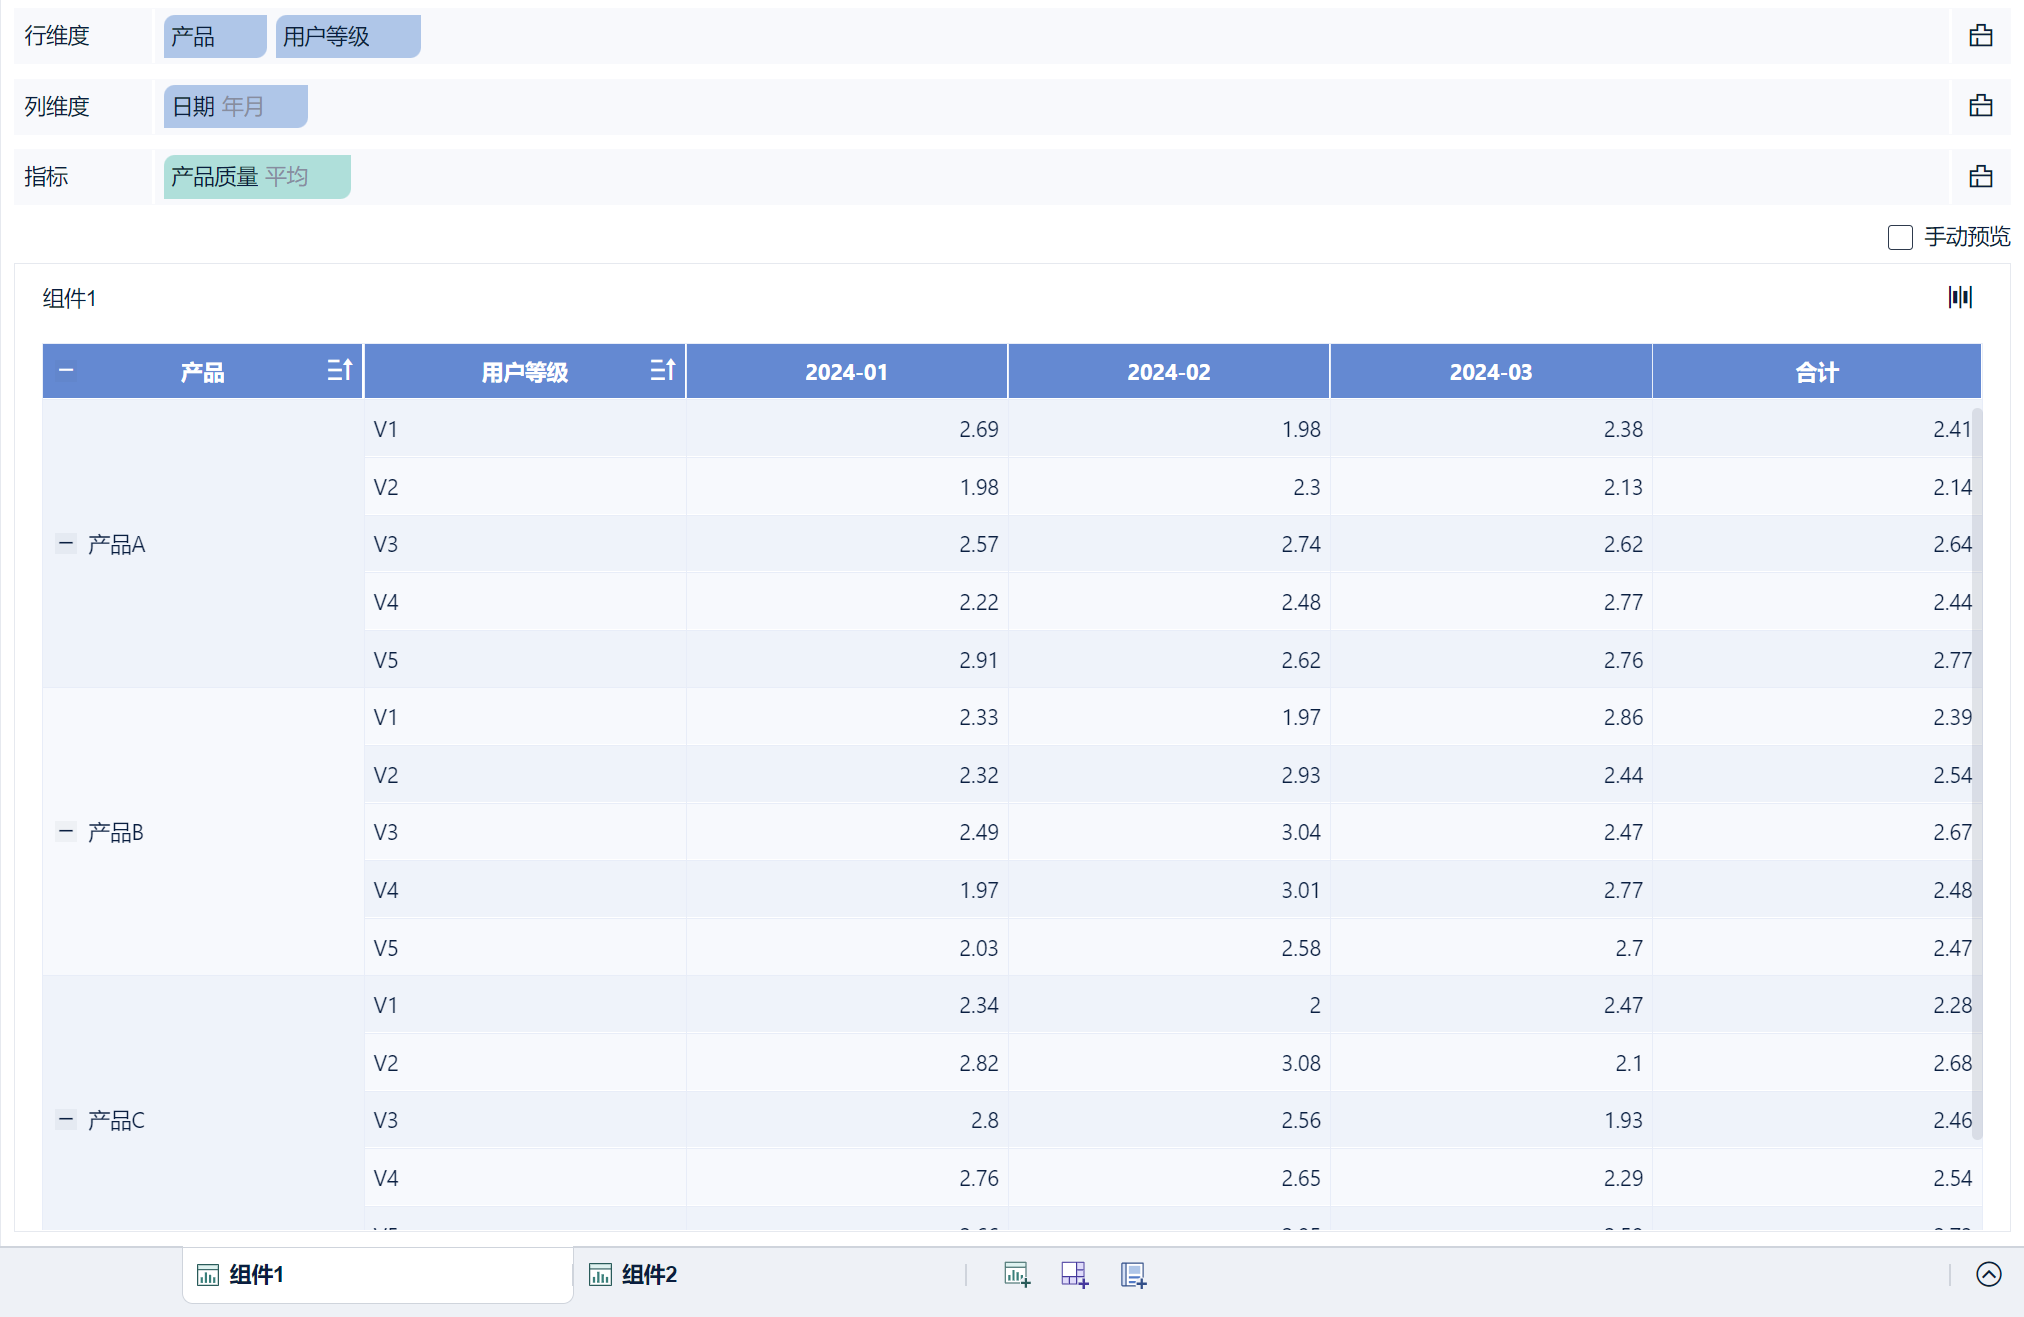This screenshot has height=1317, width=2024.
Task: Click the 用户等级 dimension tag
Action: (347, 37)
